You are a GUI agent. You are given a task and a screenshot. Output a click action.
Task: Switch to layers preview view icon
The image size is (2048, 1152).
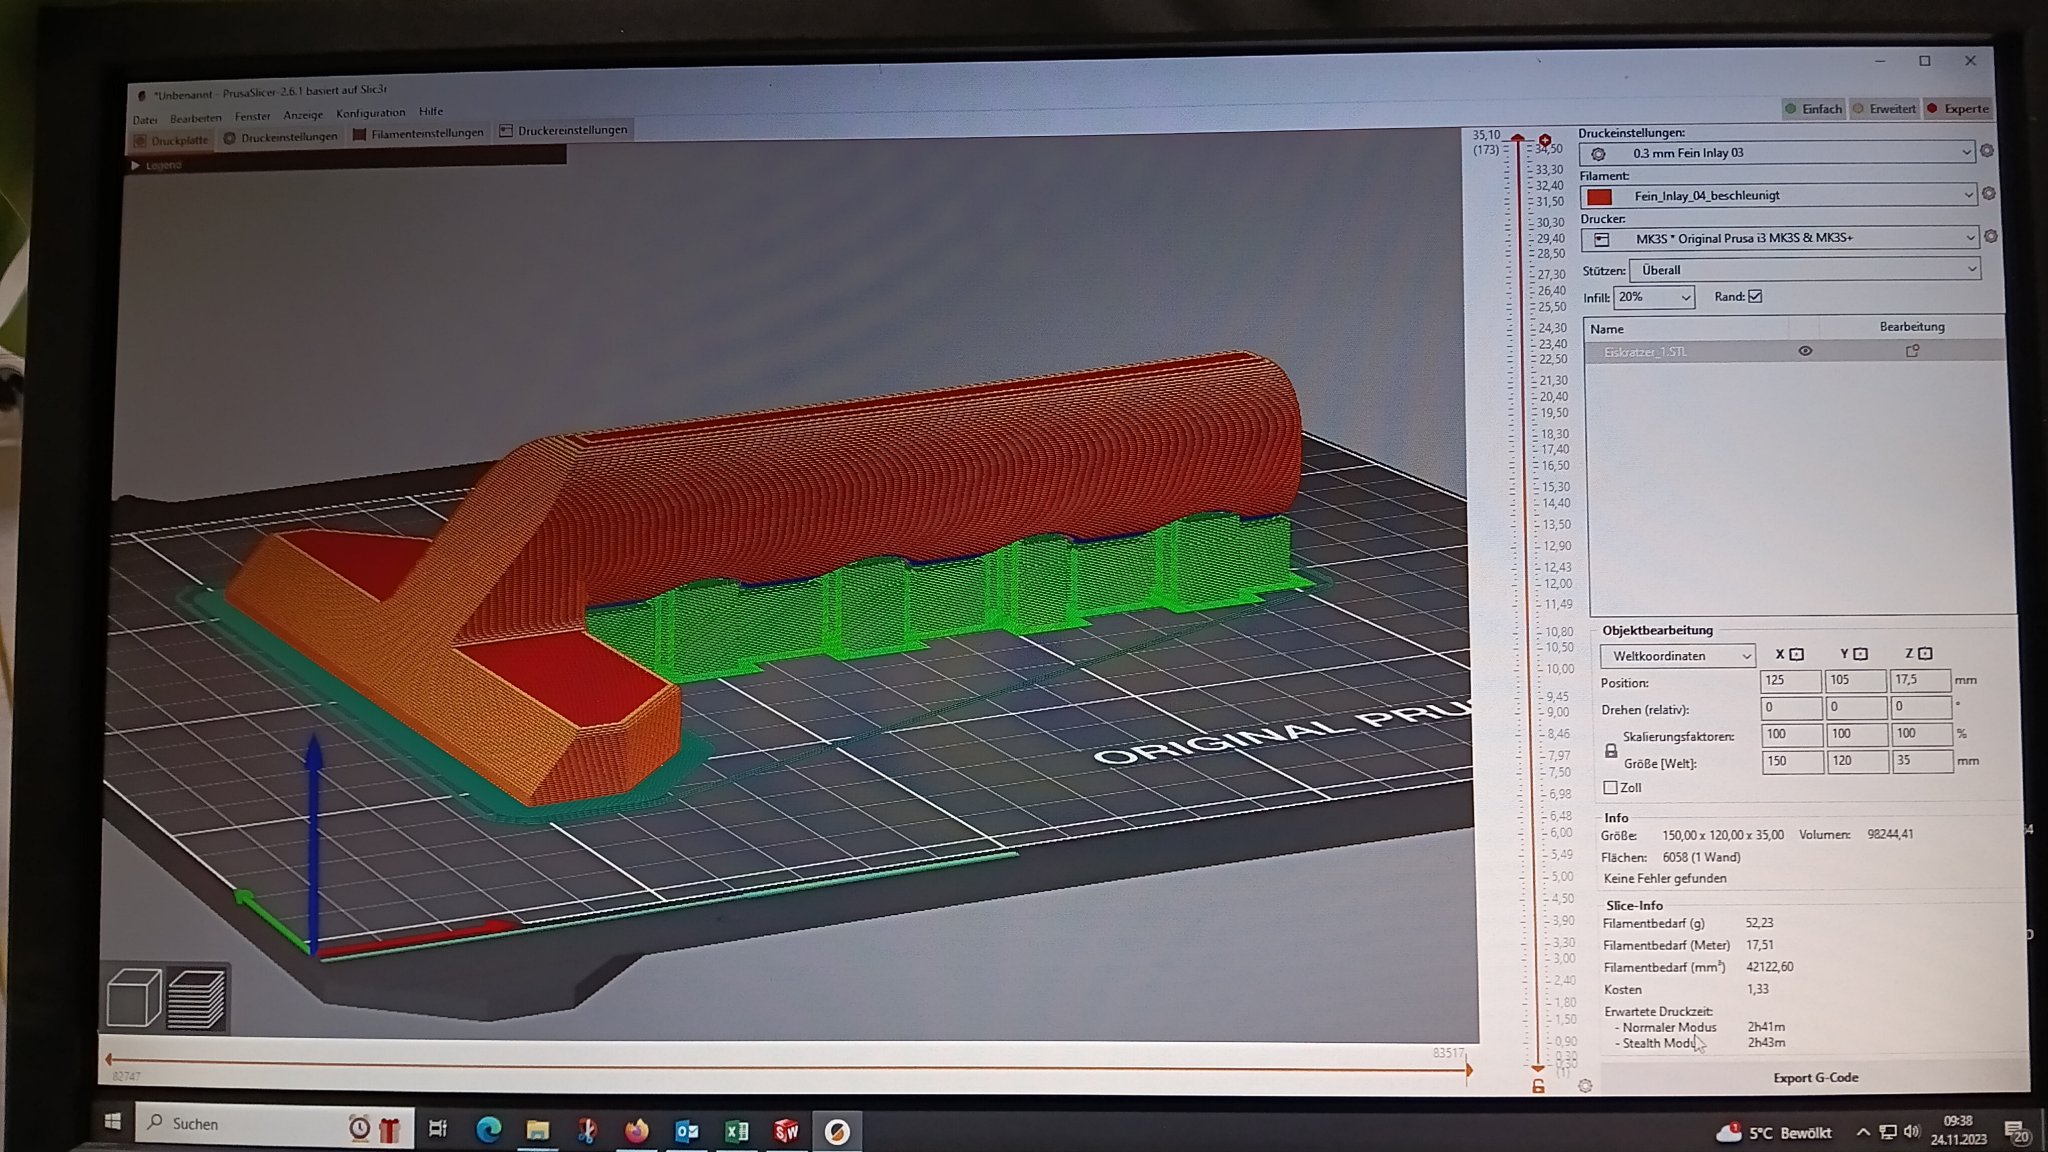coord(196,998)
